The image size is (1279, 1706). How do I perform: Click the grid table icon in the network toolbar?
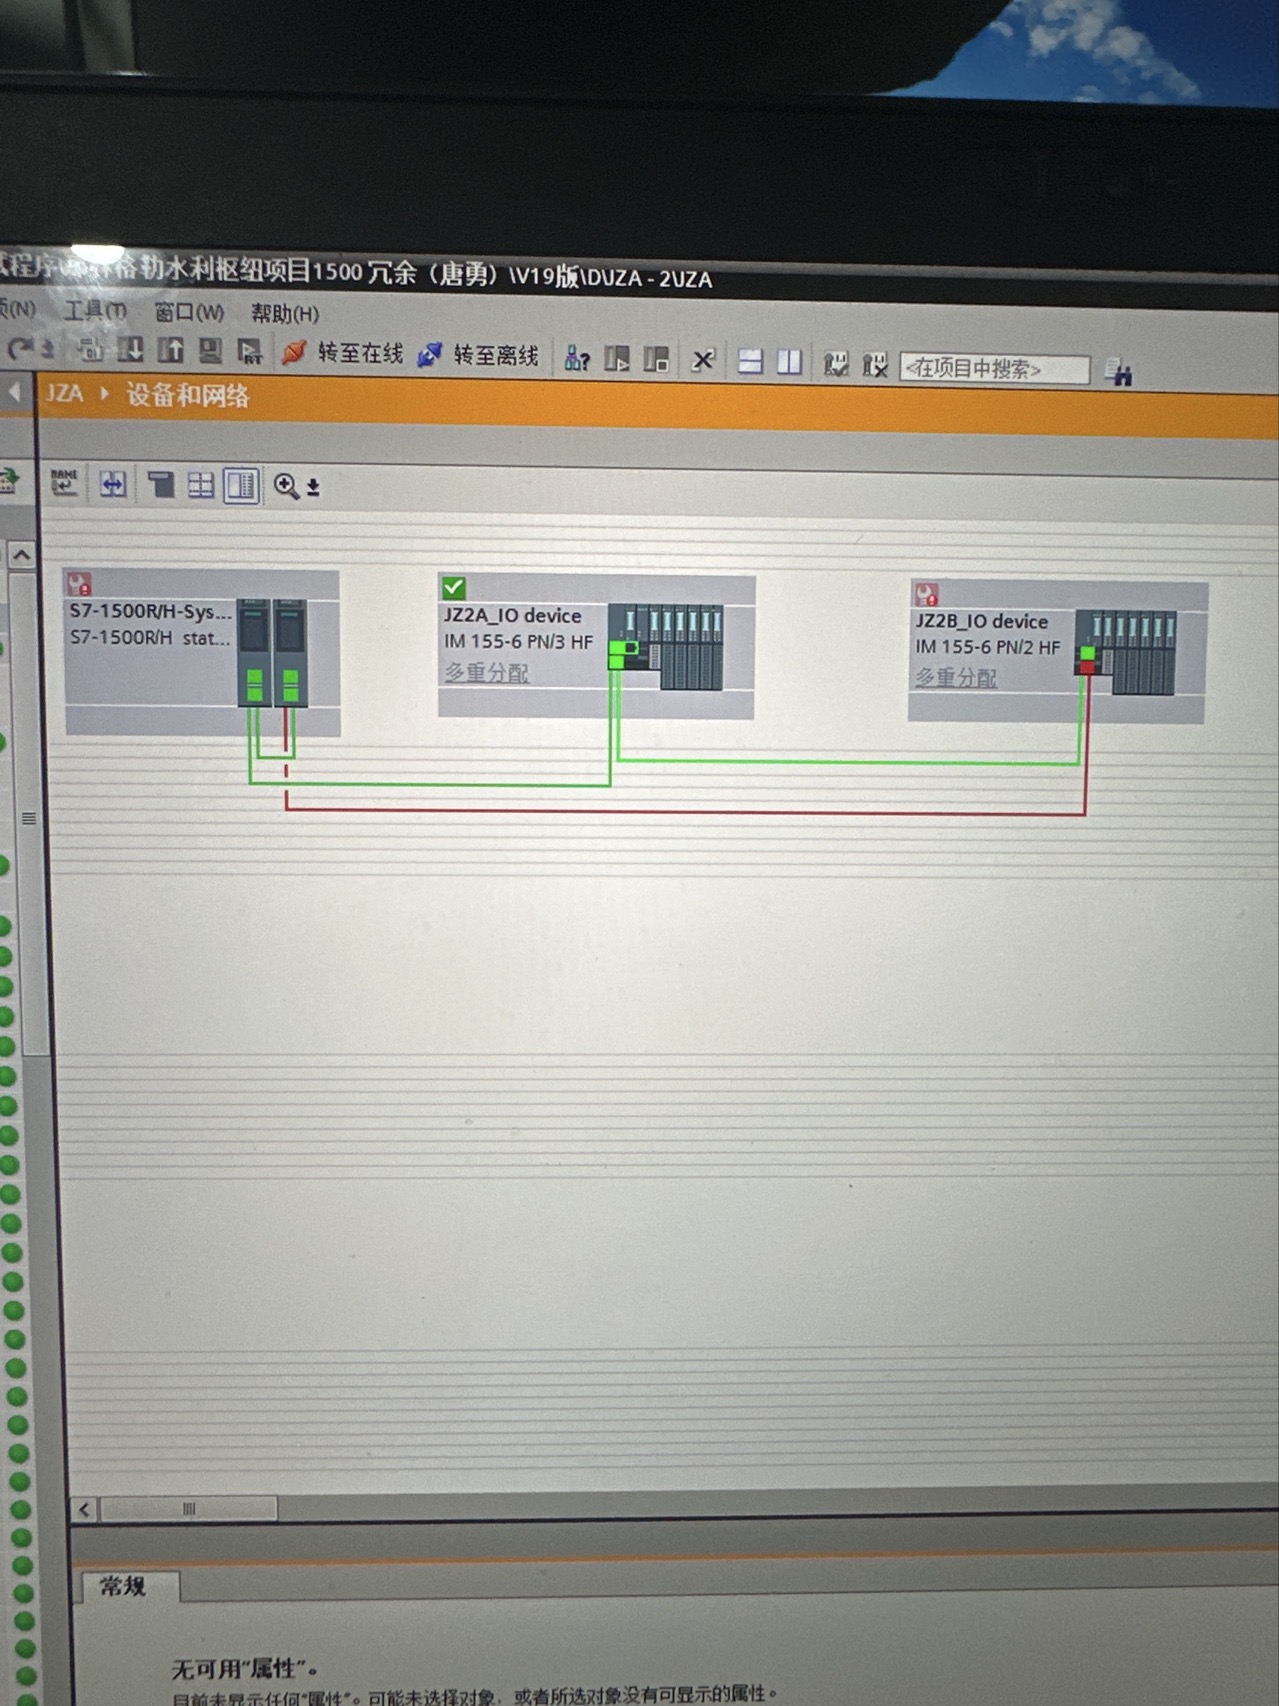201,486
